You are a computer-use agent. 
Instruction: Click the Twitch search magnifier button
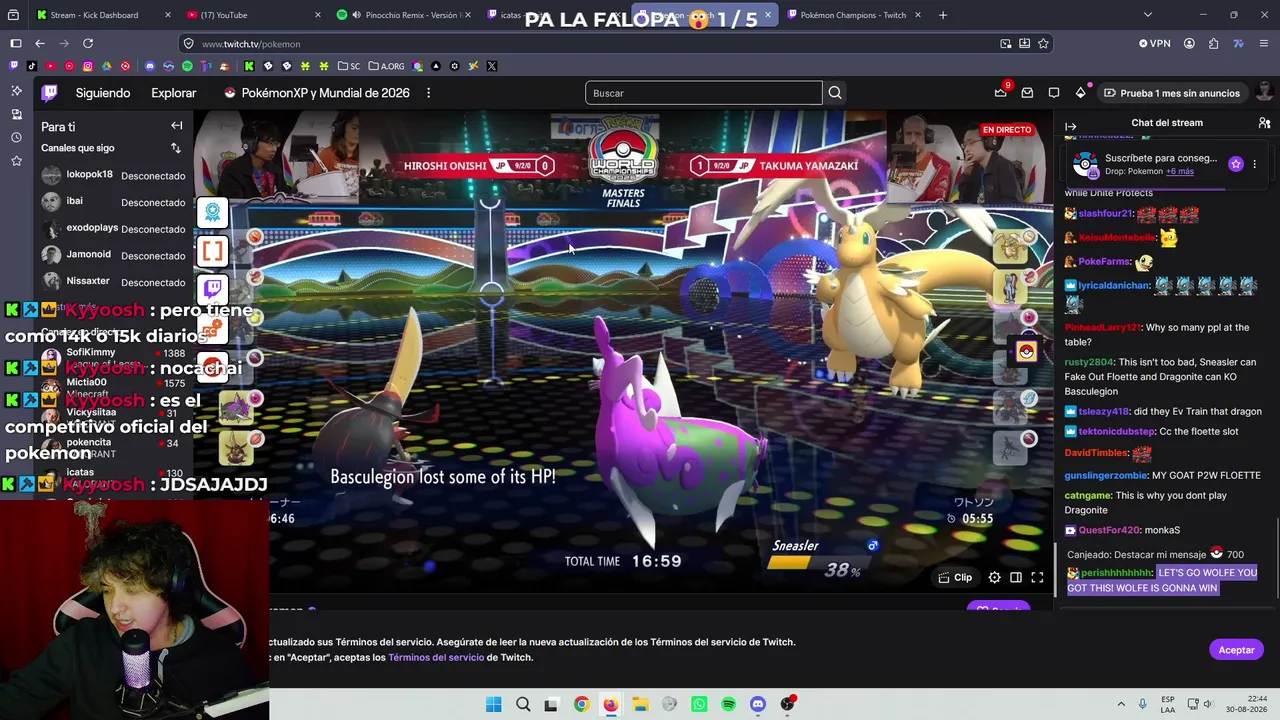coord(835,93)
